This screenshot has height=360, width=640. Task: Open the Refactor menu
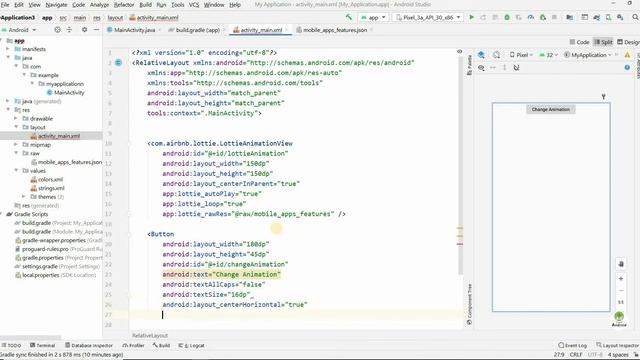point(124,5)
